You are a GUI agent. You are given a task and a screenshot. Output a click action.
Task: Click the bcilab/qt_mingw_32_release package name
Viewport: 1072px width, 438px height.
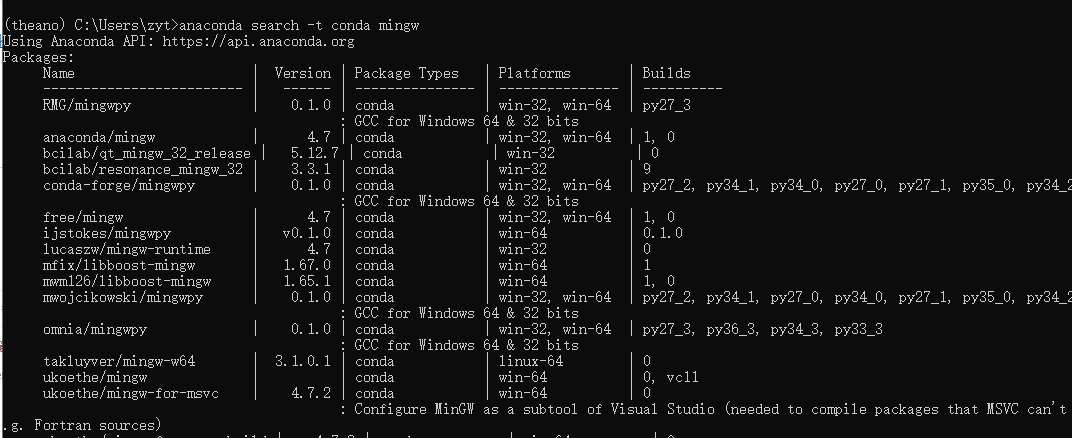click(147, 153)
